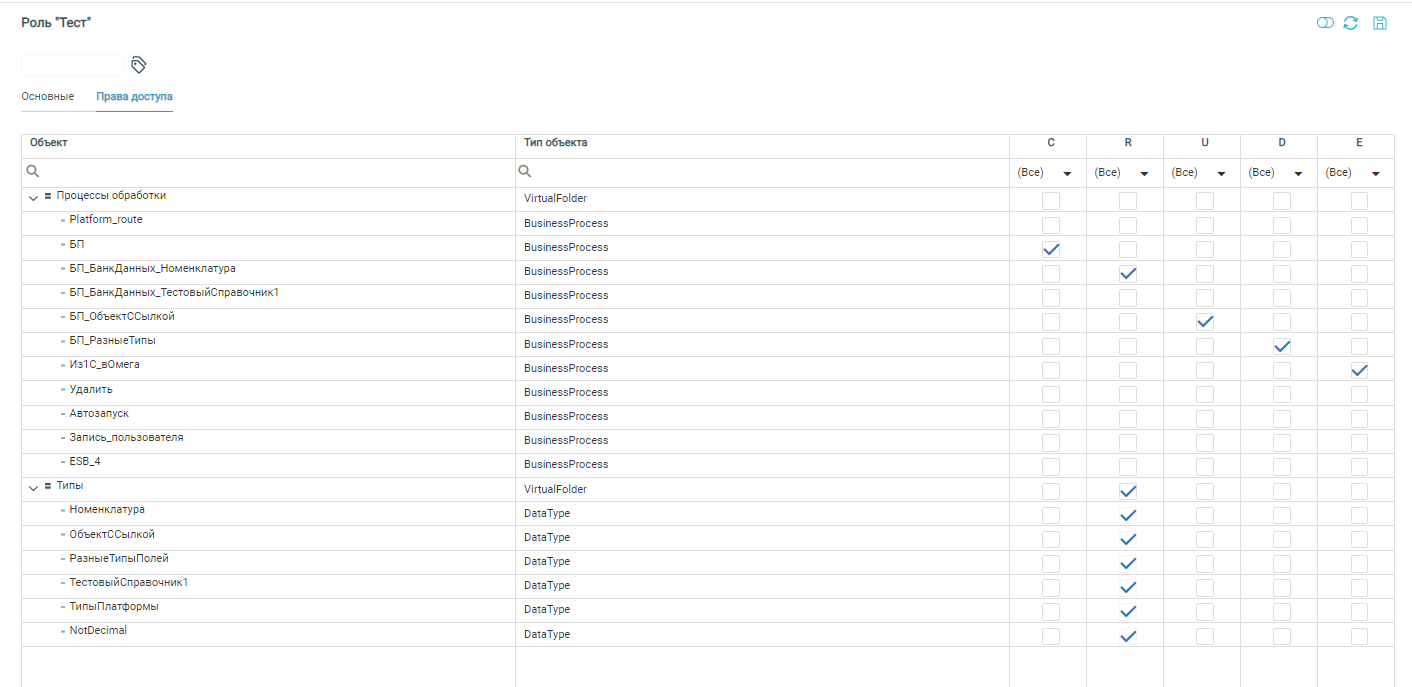Screen dimensions: 1412x687
Task: Click the save (floppy disk) icon
Action: [1380, 23]
